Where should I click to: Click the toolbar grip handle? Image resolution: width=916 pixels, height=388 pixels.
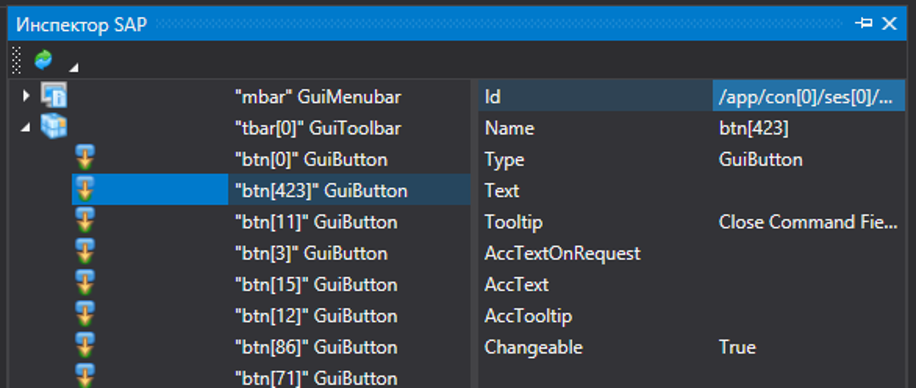[17, 59]
